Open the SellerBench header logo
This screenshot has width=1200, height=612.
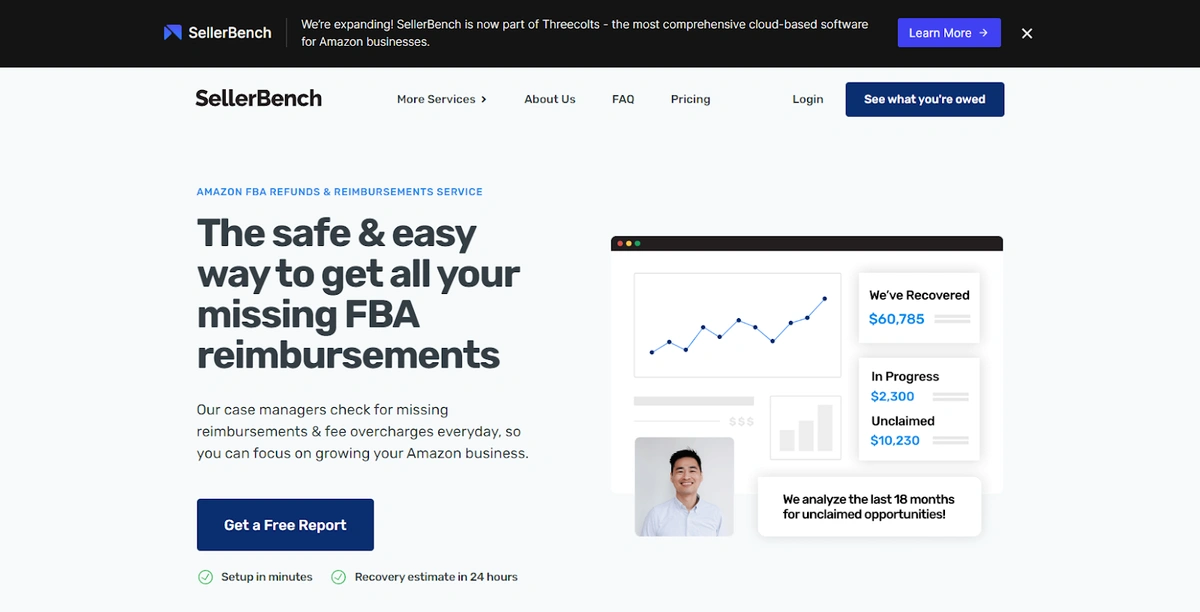point(259,98)
